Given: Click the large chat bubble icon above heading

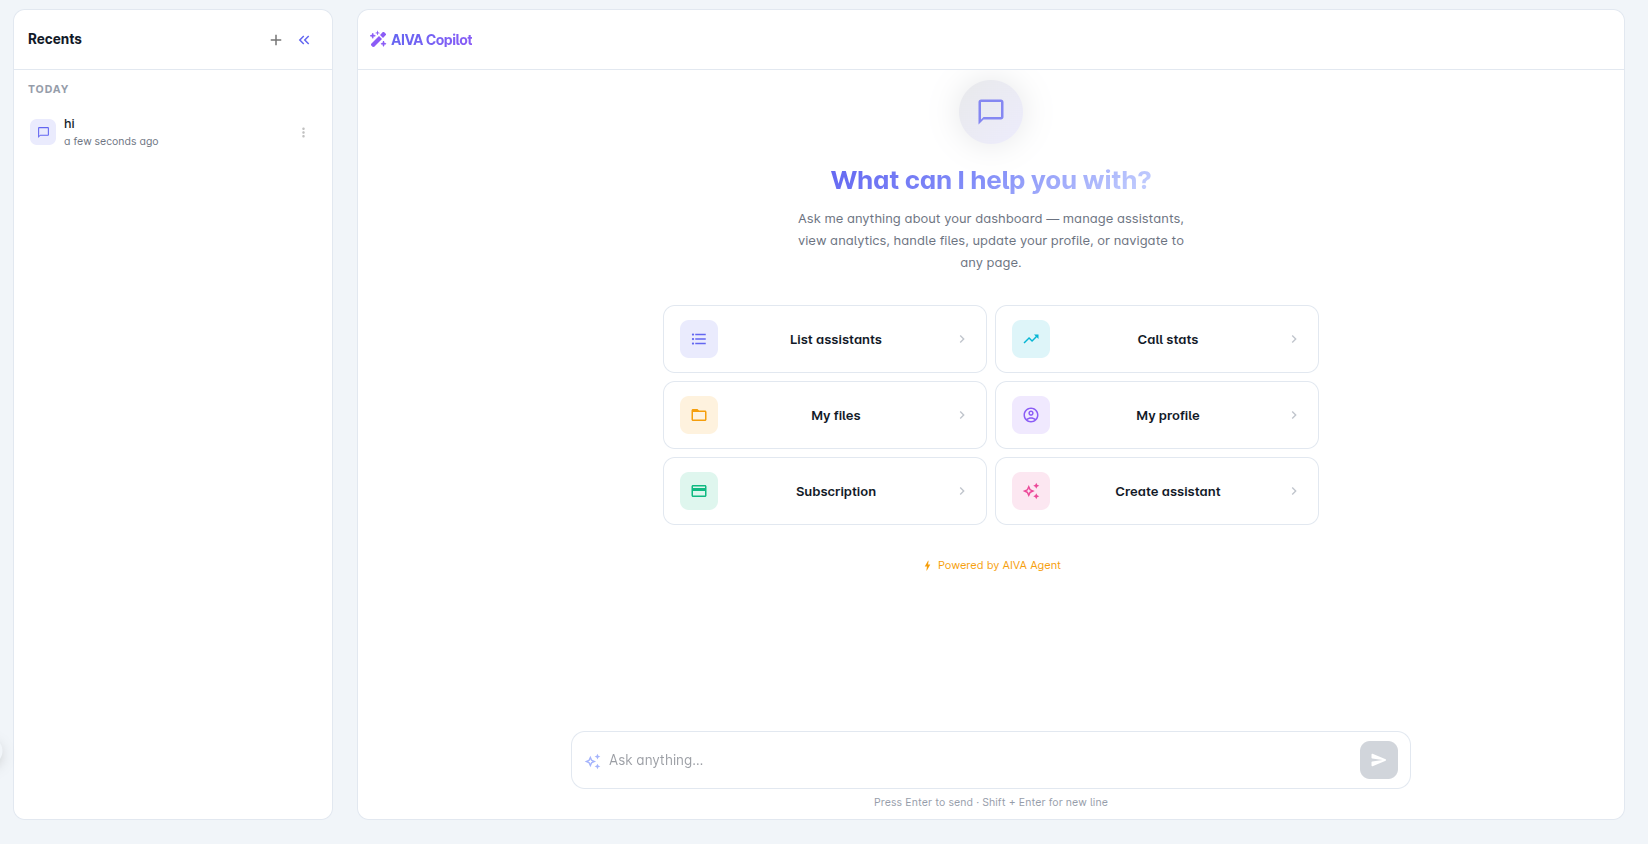Looking at the screenshot, I should (x=991, y=111).
